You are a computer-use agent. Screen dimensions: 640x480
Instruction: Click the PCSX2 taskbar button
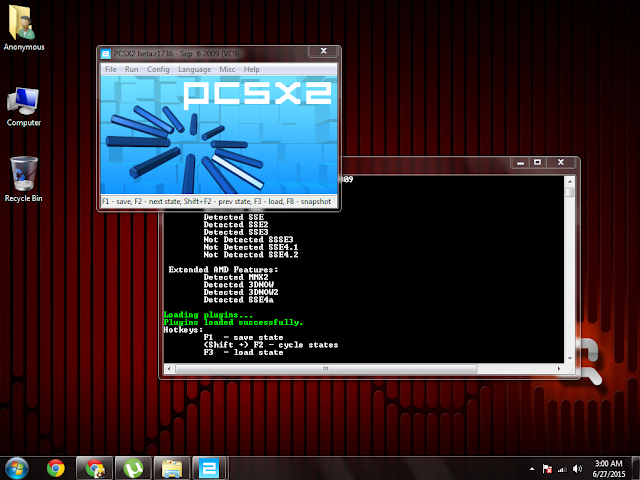point(209,468)
